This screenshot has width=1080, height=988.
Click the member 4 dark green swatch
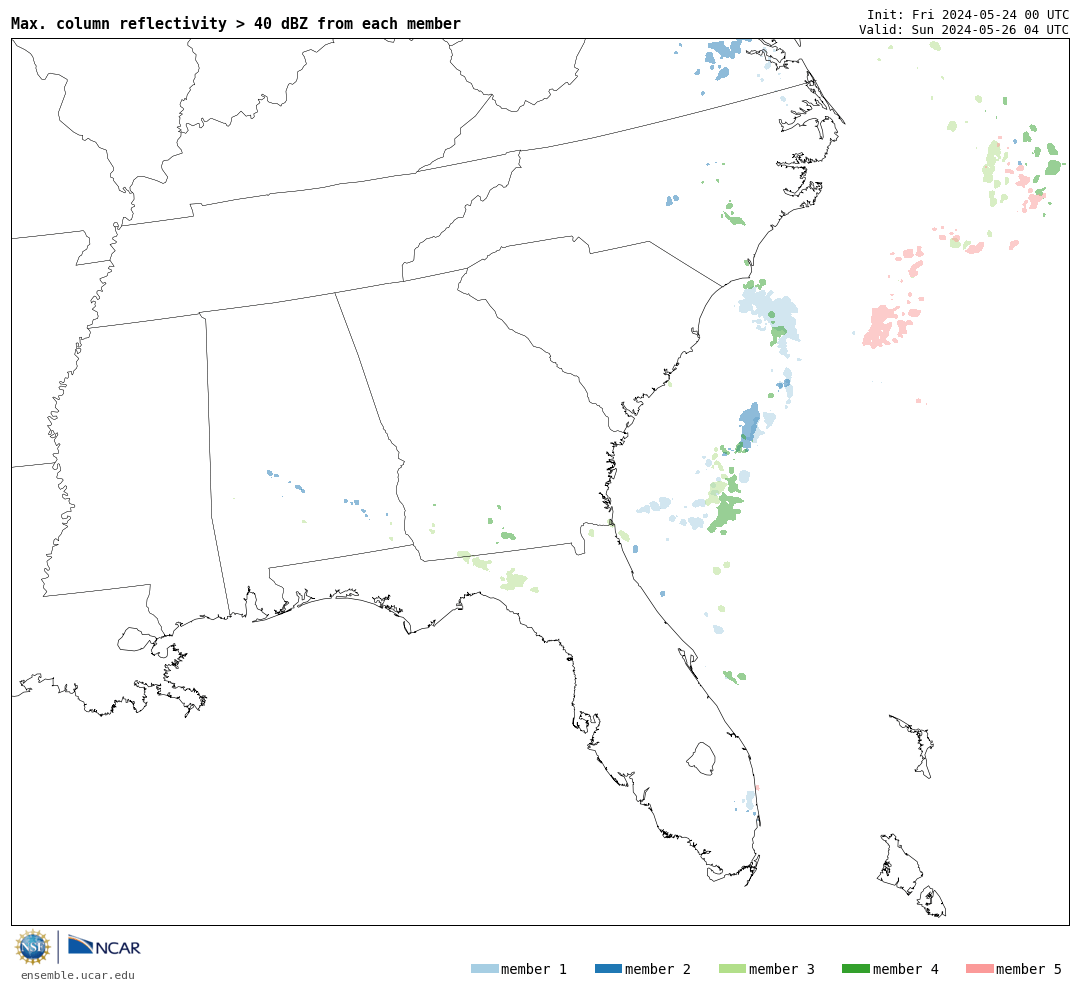pyautogui.click(x=855, y=969)
